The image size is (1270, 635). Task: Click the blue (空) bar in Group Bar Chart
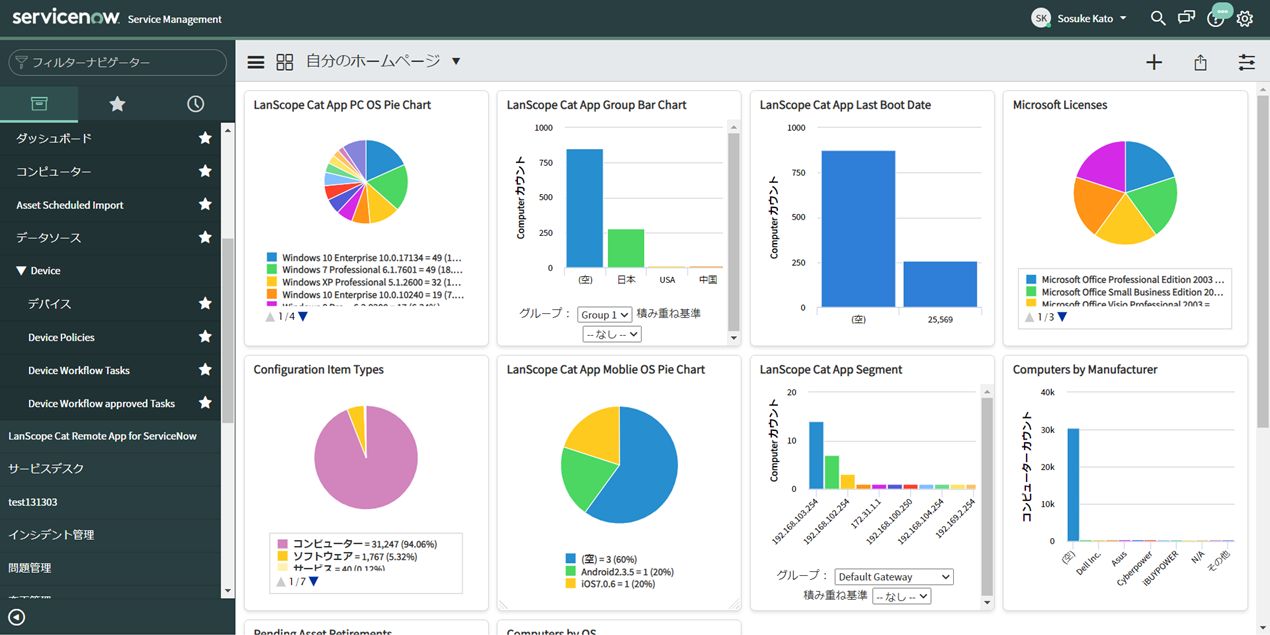584,208
